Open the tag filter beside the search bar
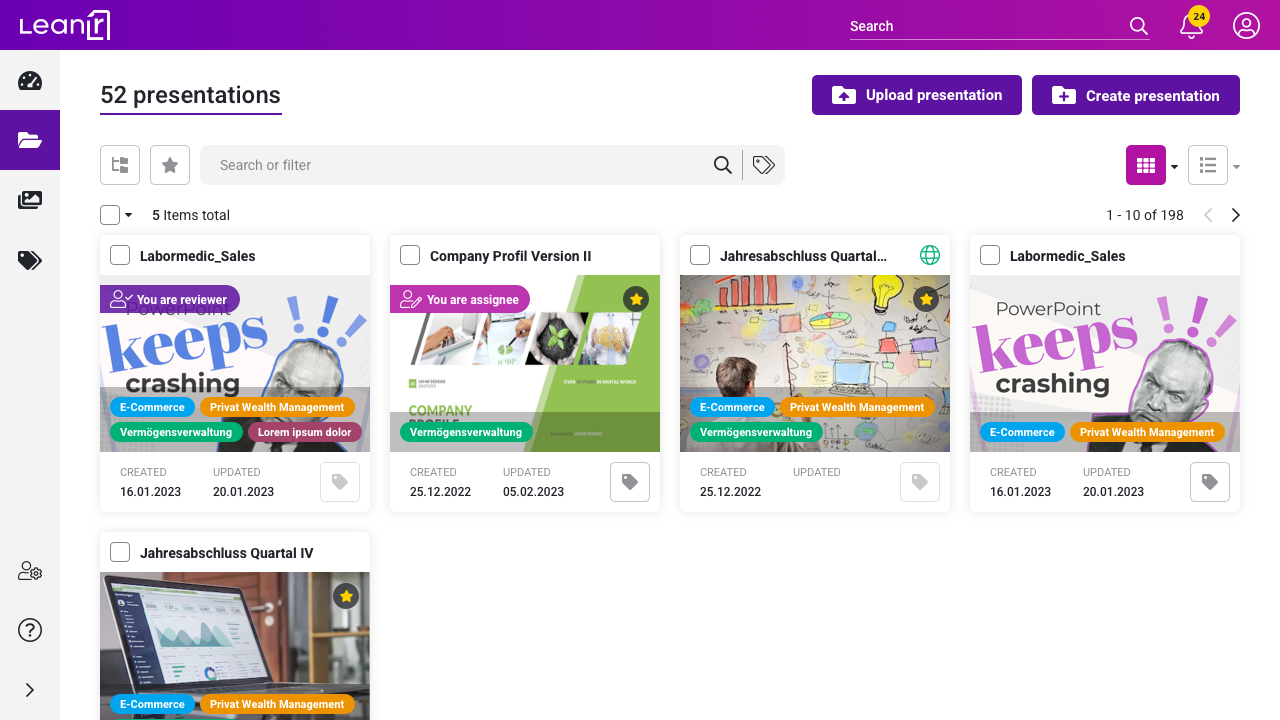This screenshot has height=720, width=1280. point(763,164)
